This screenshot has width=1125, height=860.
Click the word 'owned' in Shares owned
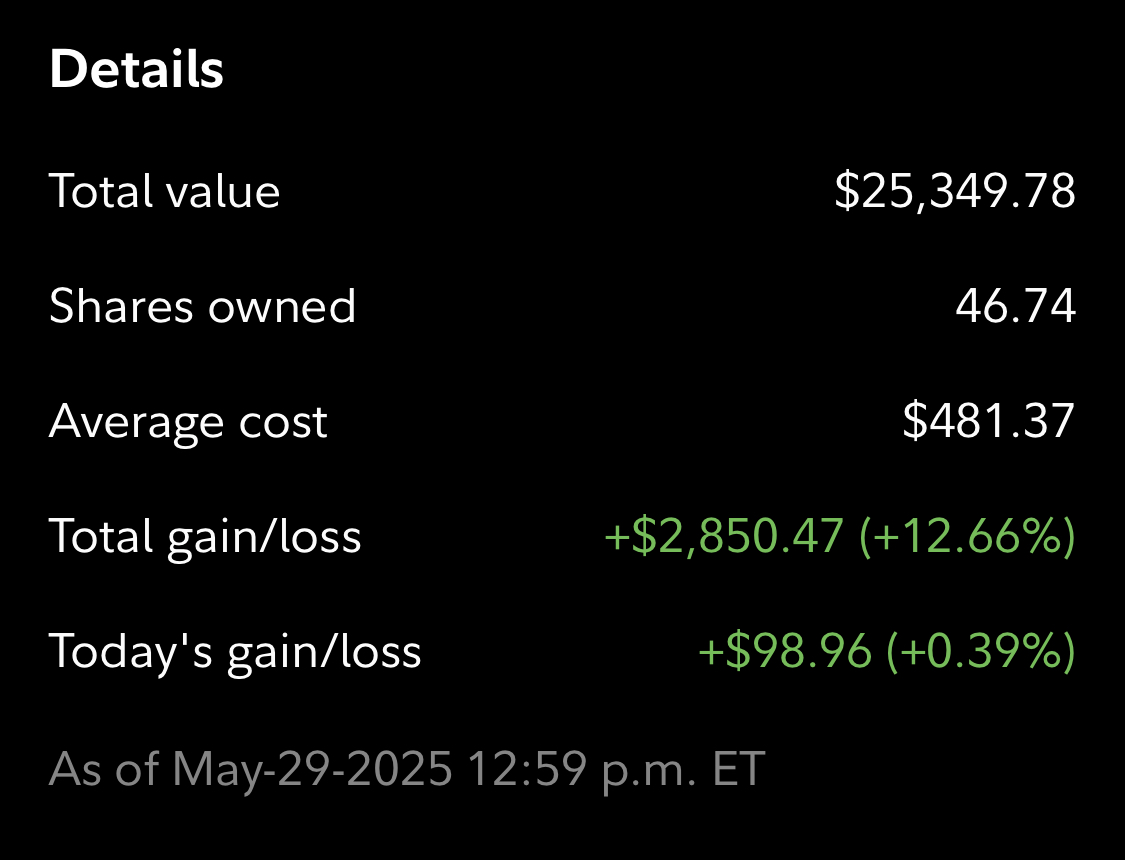click(x=281, y=306)
